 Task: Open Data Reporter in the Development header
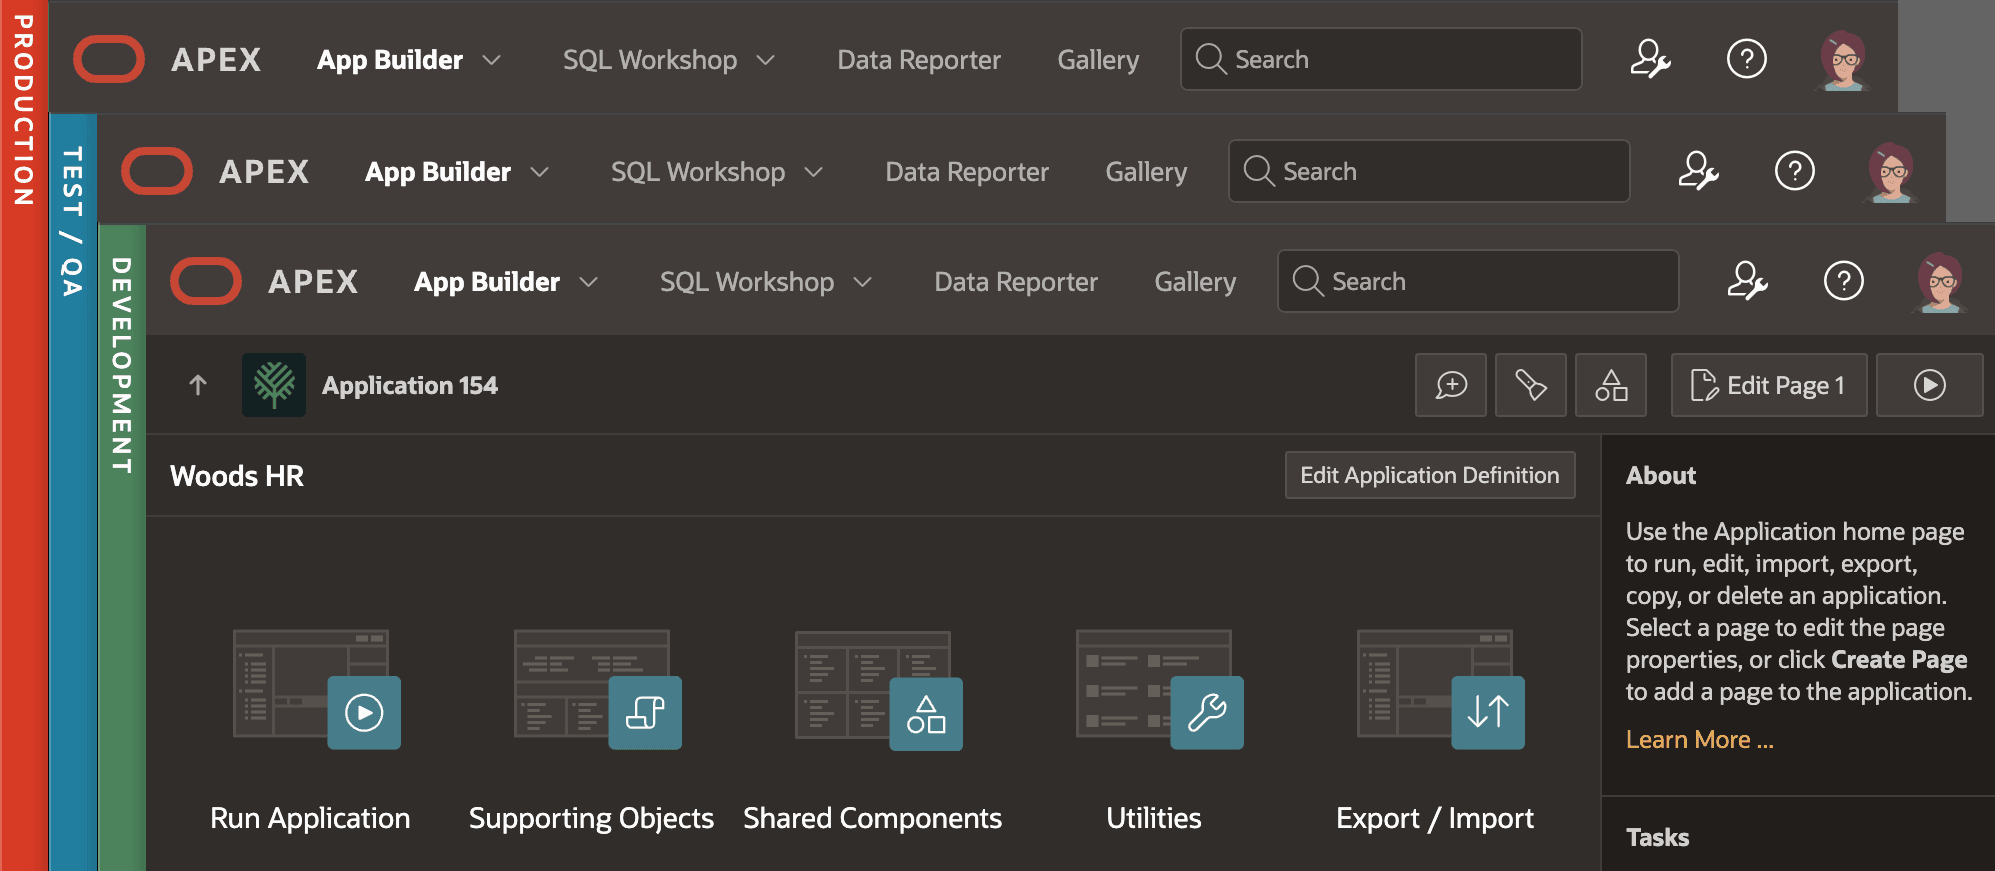[x=1016, y=282]
